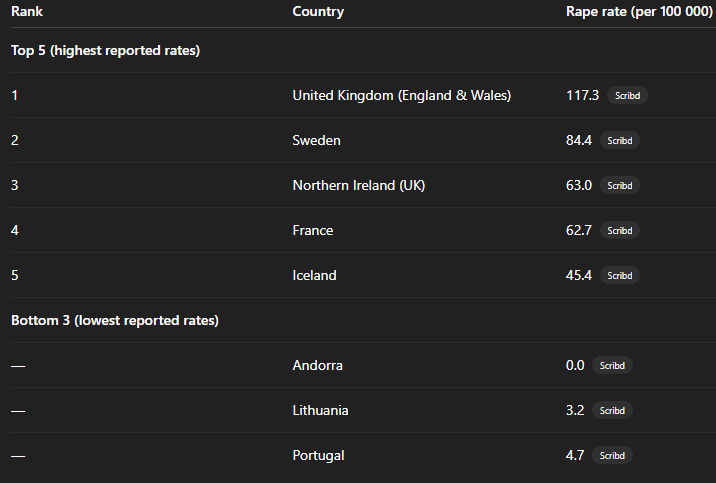Image resolution: width=716 pixels, height=483 pixels.
Task: Click the '3.2' rate value
Action: click(x=575, y=410)
